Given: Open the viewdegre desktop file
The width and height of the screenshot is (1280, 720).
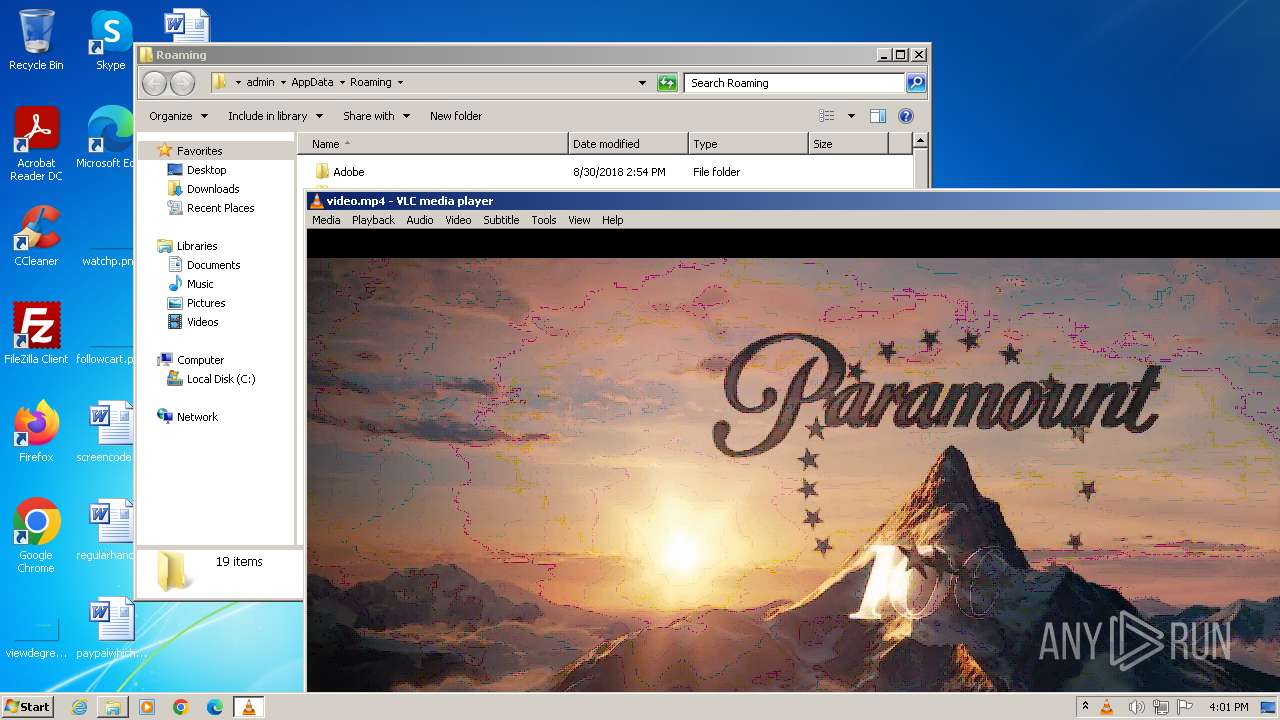Looking at the screenshot, I should pos(36,638).
